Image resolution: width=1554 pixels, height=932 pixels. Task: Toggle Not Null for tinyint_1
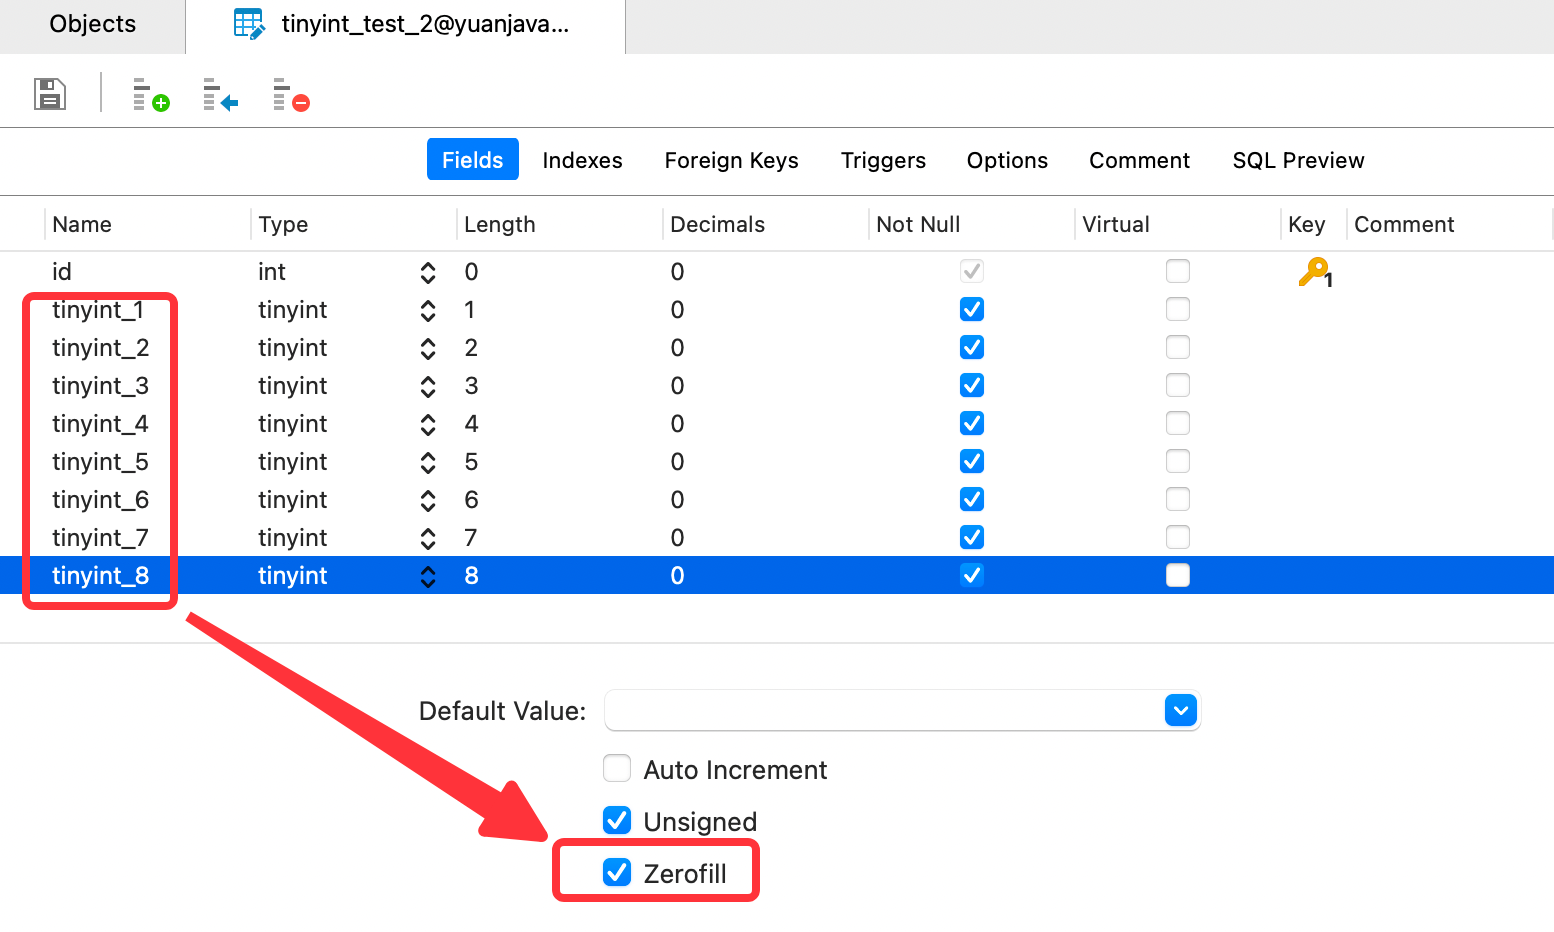(972, 310)
